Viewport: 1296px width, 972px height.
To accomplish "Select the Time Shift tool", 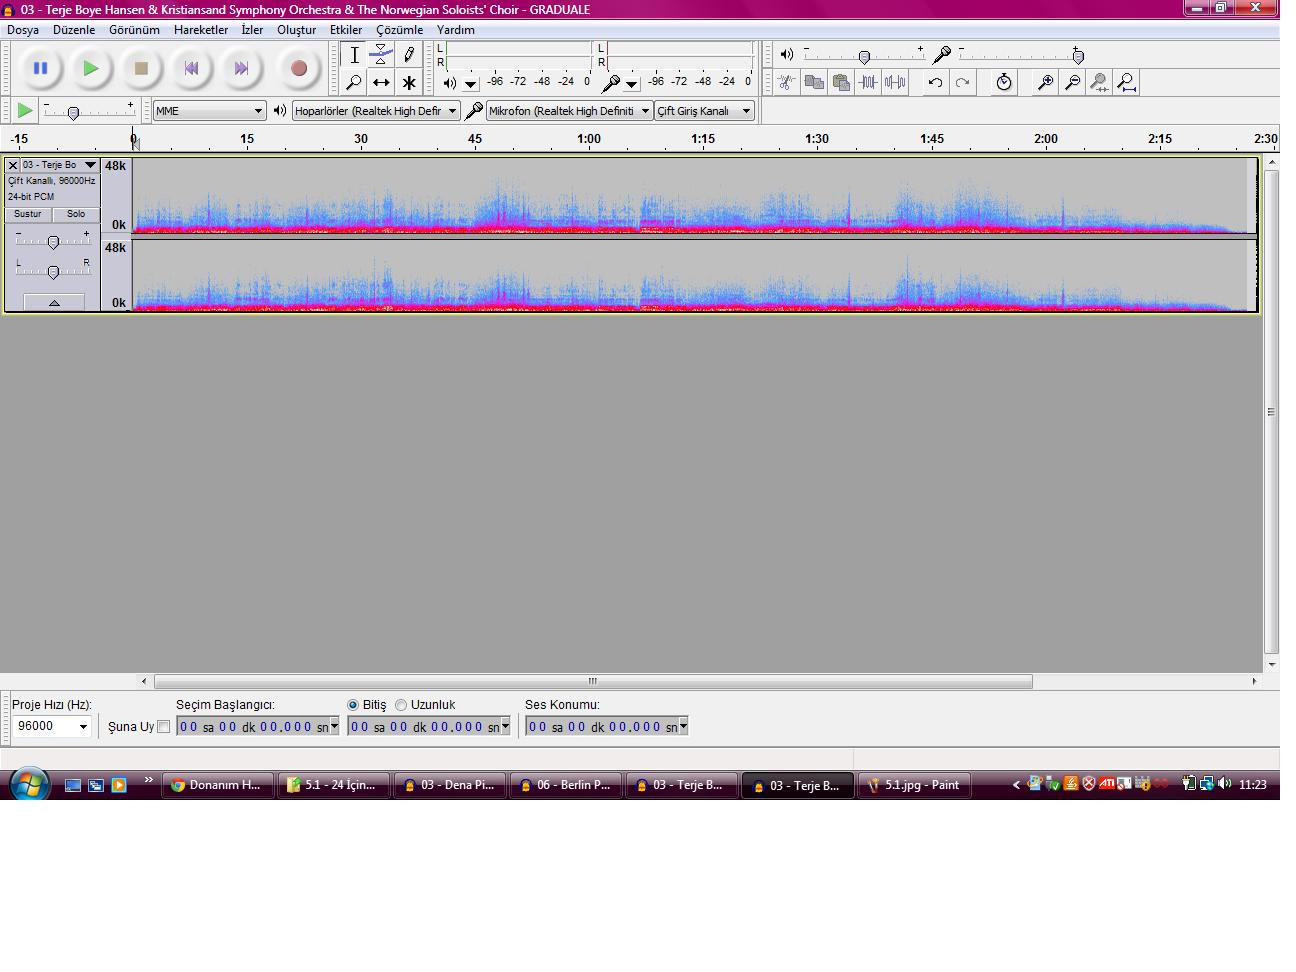I will coord(381,82).
